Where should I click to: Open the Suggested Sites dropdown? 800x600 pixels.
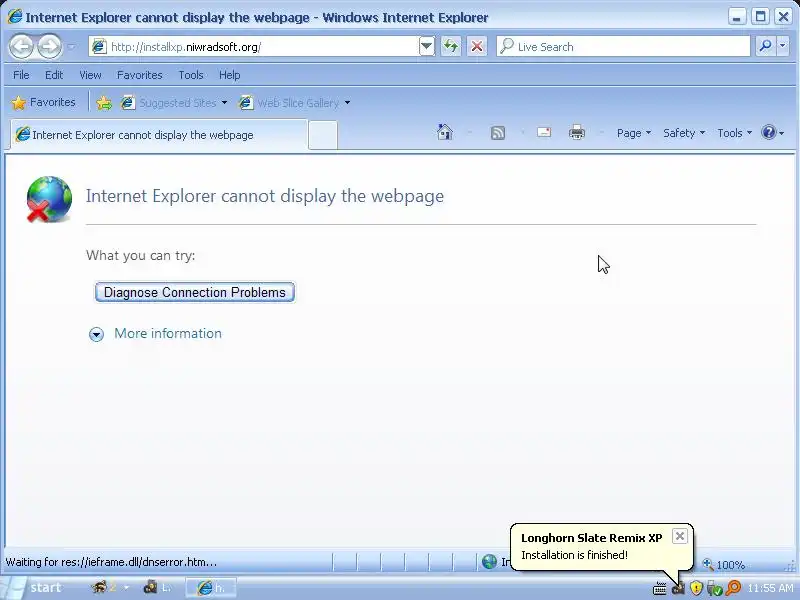(x=174, y=103)
